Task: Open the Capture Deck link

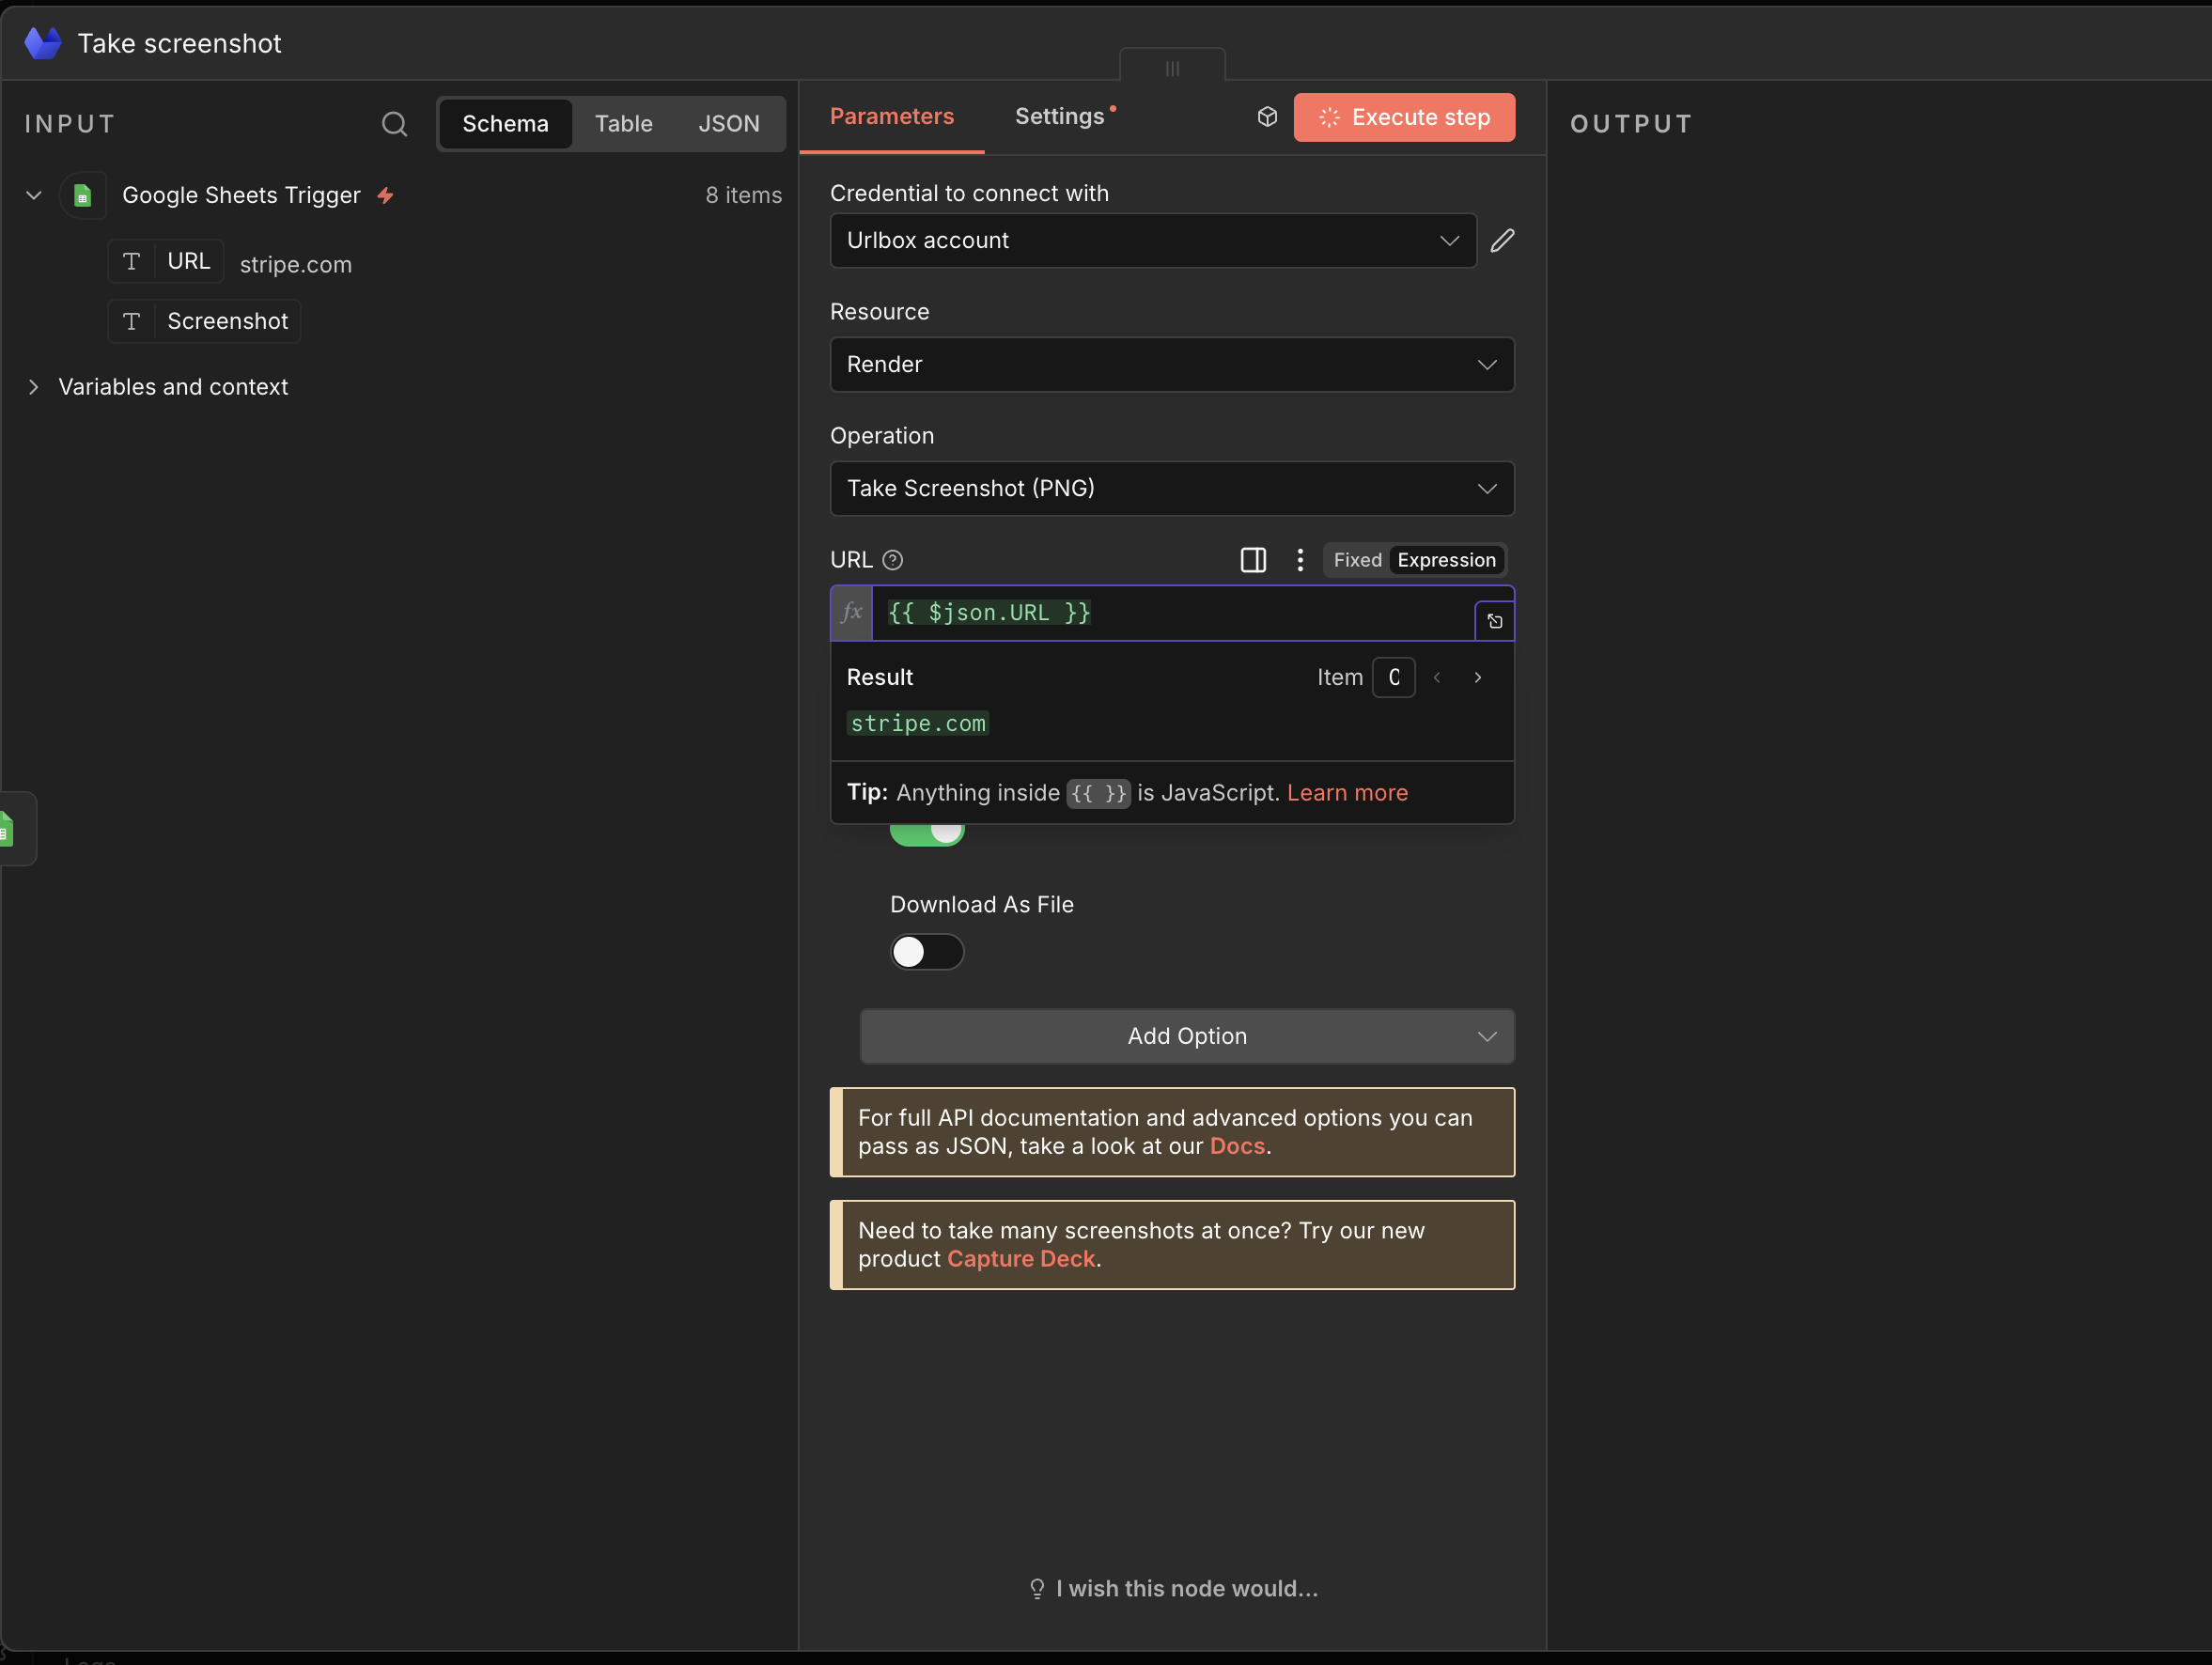Action: (x=1021, y=1259)
